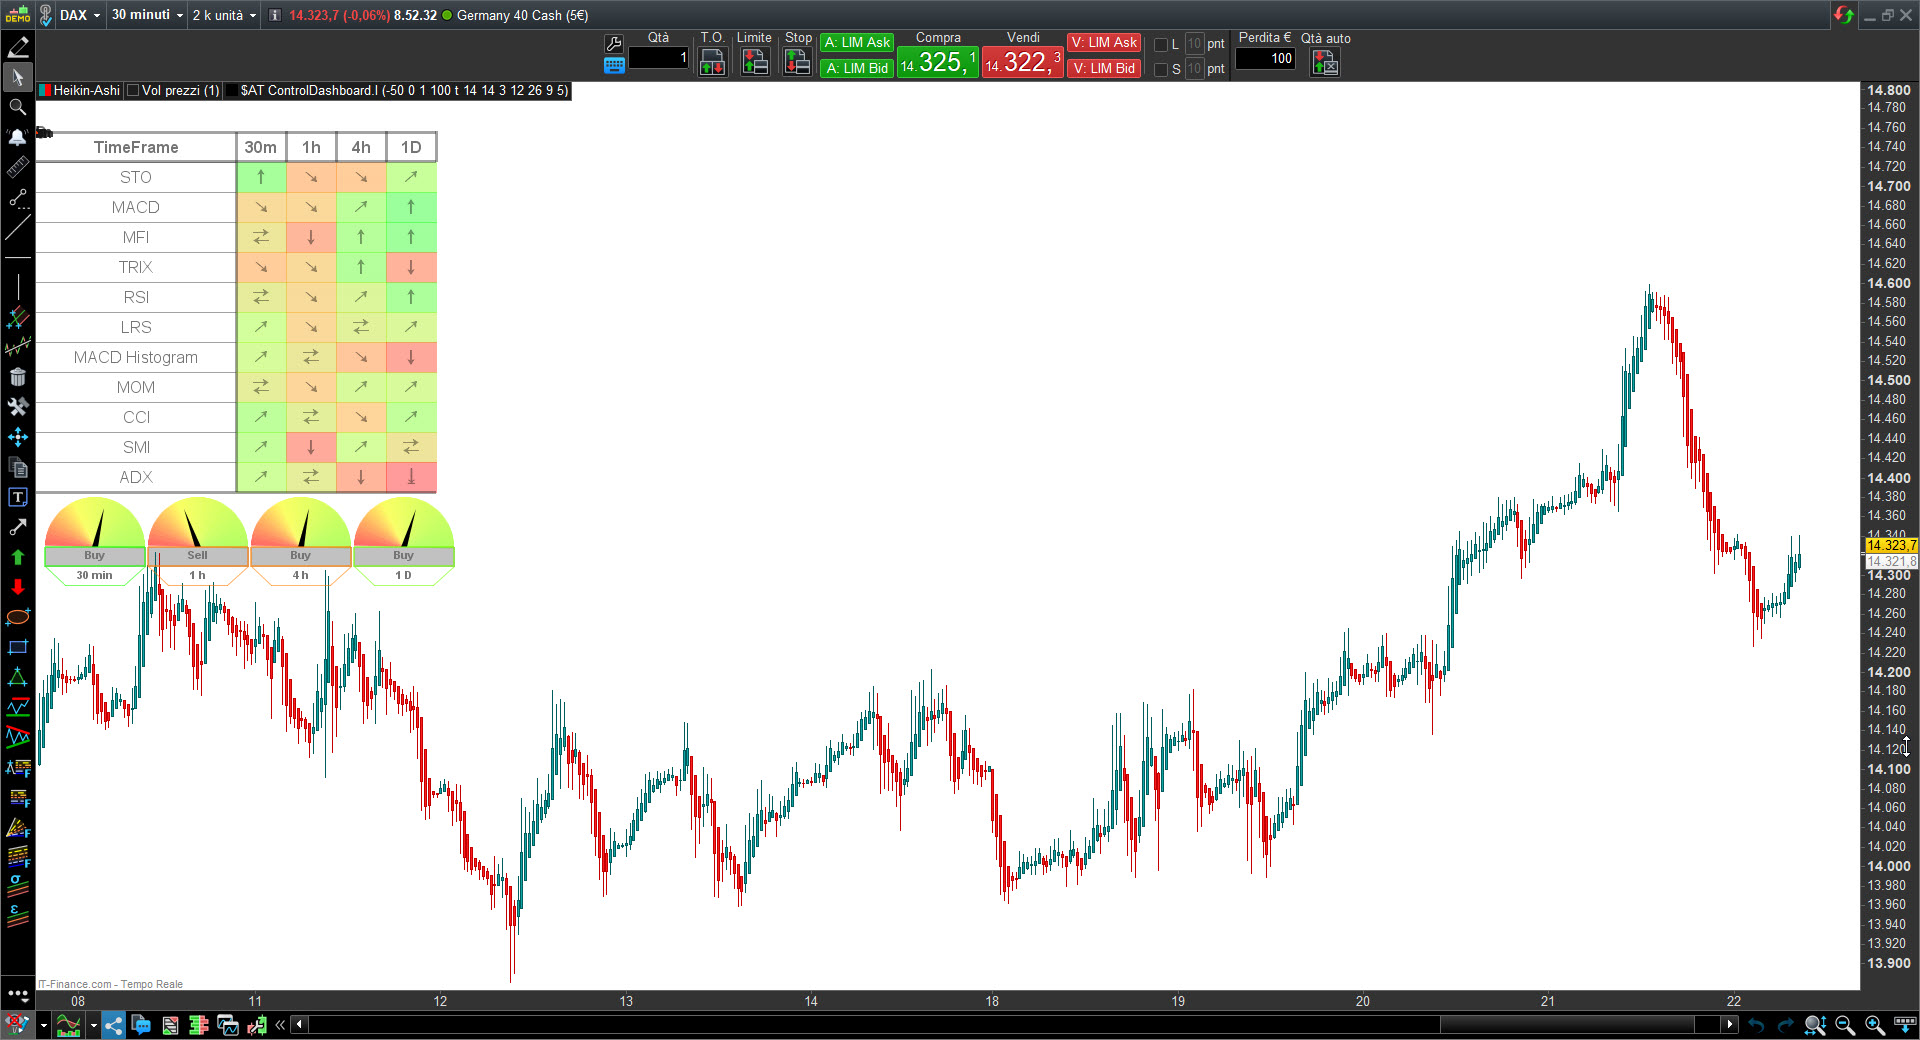
Task: Insert a green up arrow marker
Action: (18, 557)
